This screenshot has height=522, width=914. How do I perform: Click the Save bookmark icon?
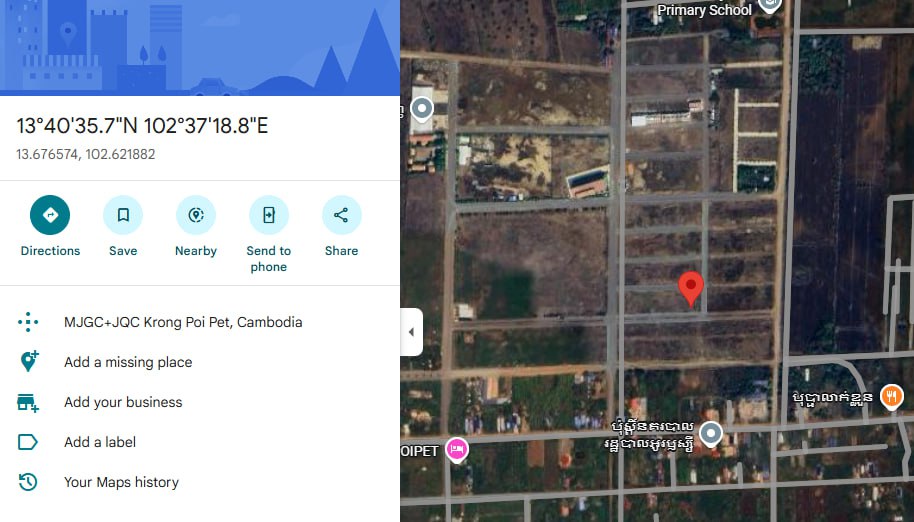click(123, 215)
